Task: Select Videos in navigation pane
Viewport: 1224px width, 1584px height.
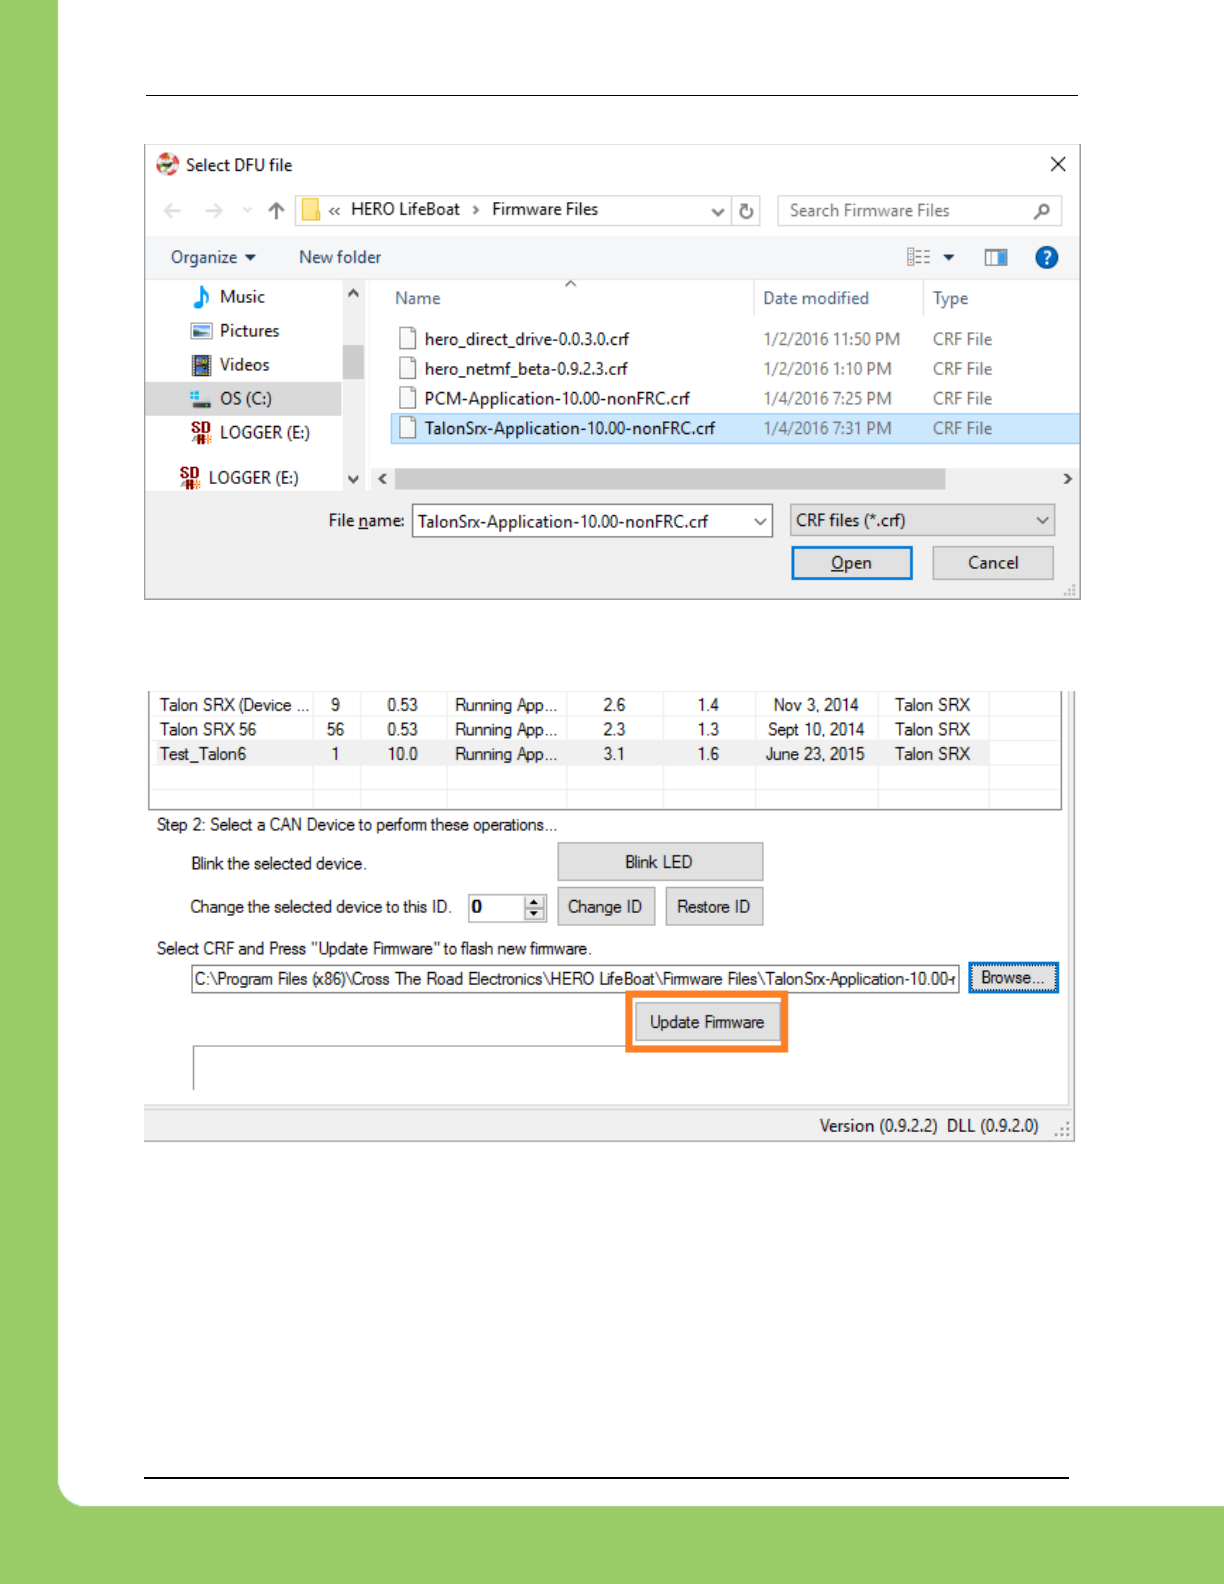Action: (244, 365)
